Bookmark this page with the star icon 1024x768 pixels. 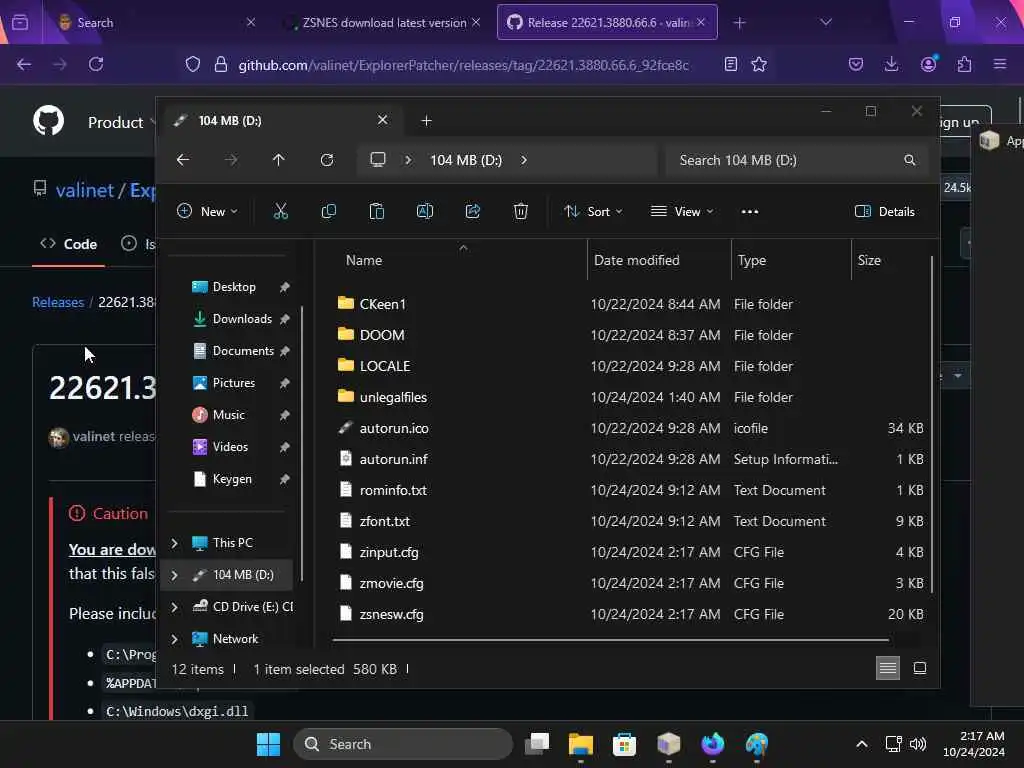click(759, 64)
